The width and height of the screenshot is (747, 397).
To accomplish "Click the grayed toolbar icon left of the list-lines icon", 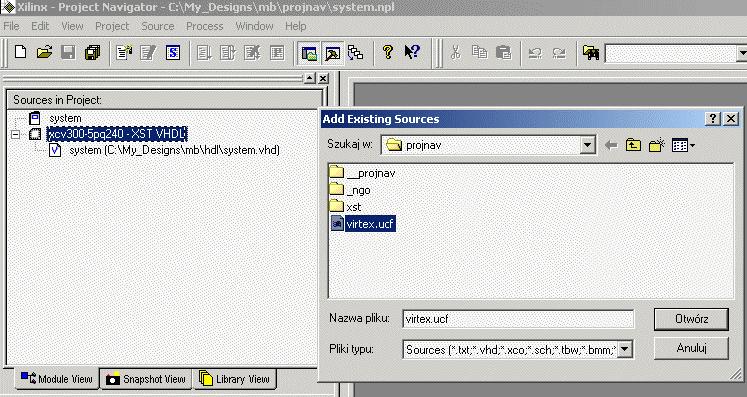I will [252, 51].
